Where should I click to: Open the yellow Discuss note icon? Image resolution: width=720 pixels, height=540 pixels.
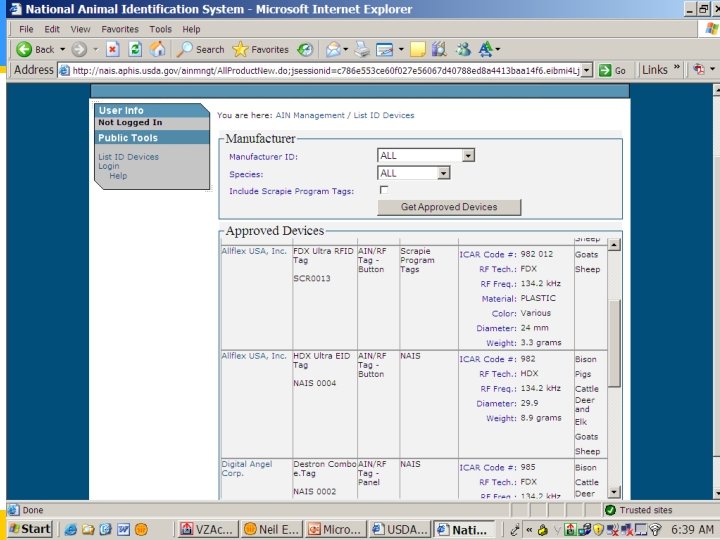418,49
